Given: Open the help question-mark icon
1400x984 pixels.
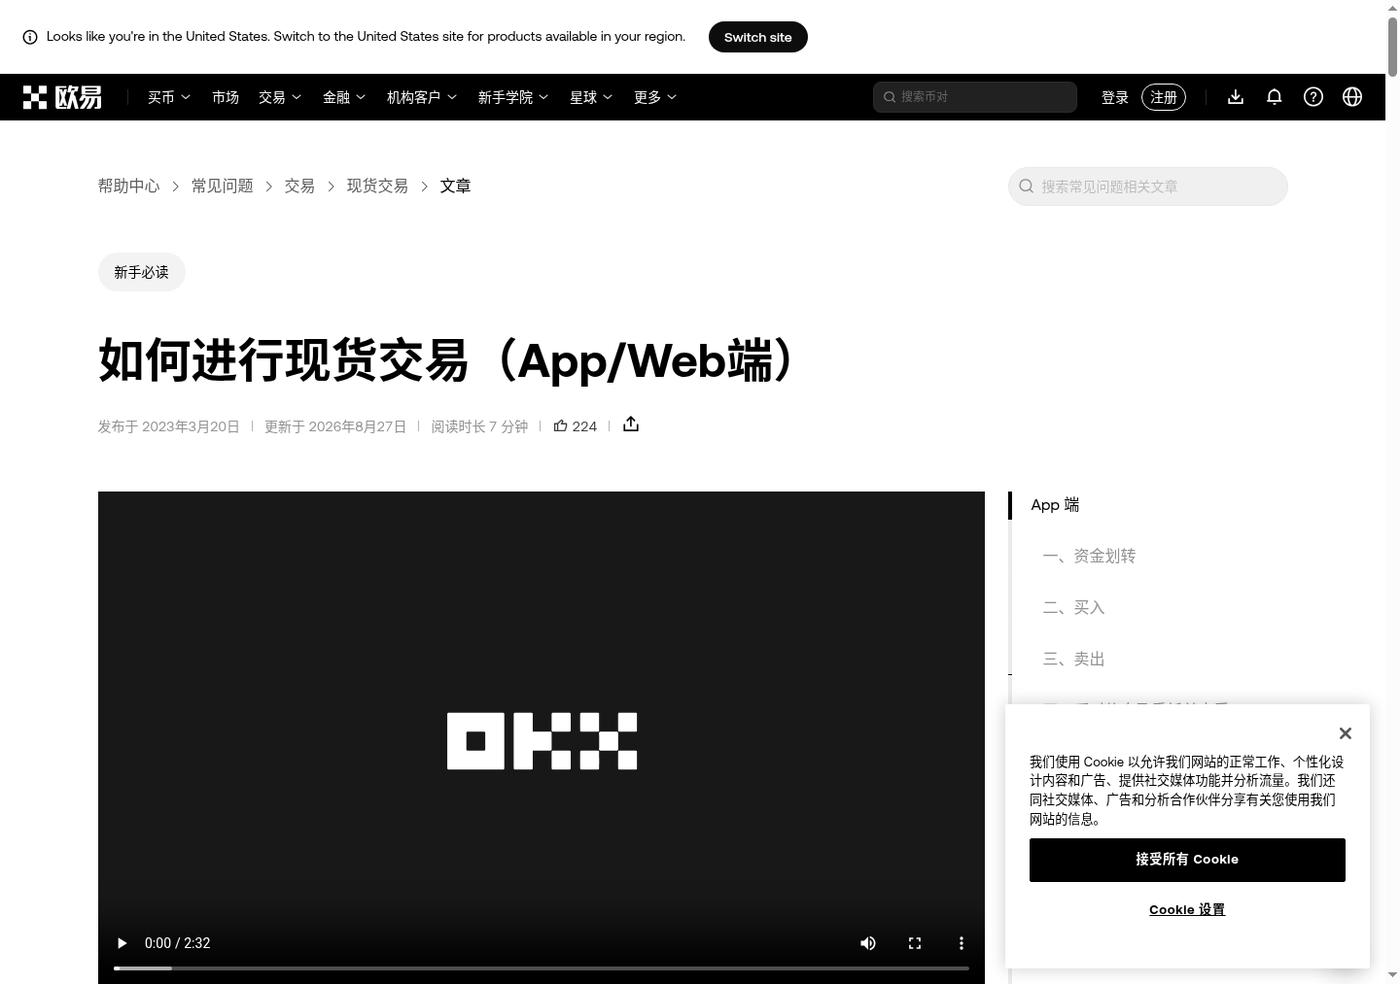Looking at the screenshot, I should 1313,97.
